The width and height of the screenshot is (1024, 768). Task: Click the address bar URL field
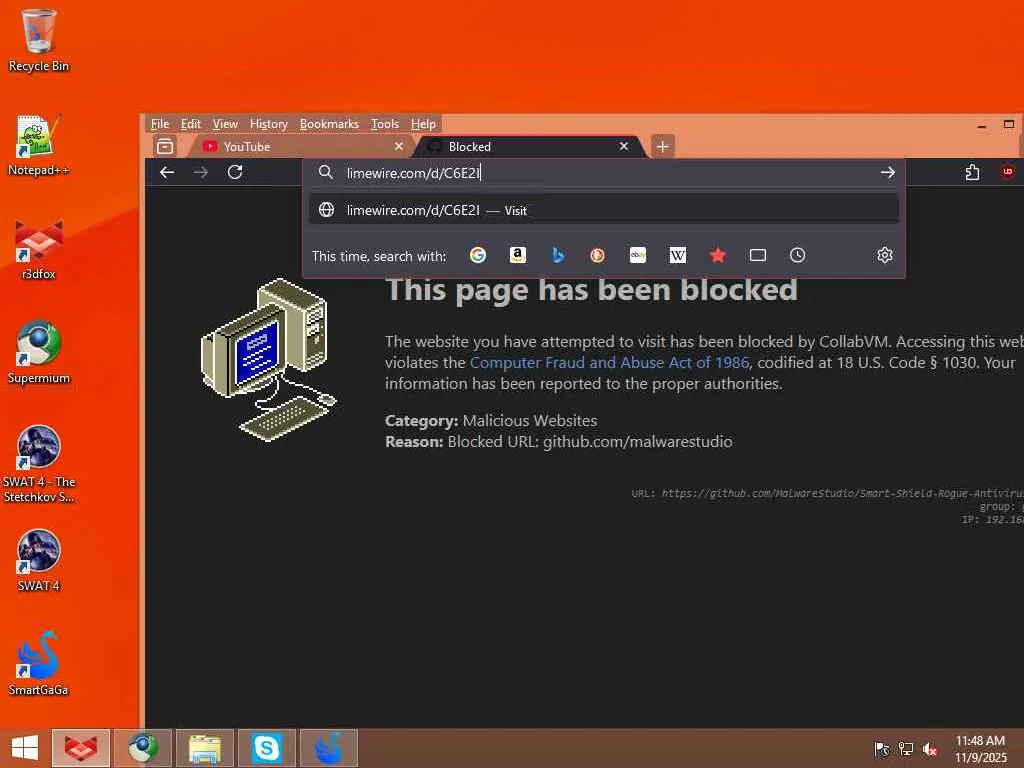pyautogui.click(x=604, y=173)
